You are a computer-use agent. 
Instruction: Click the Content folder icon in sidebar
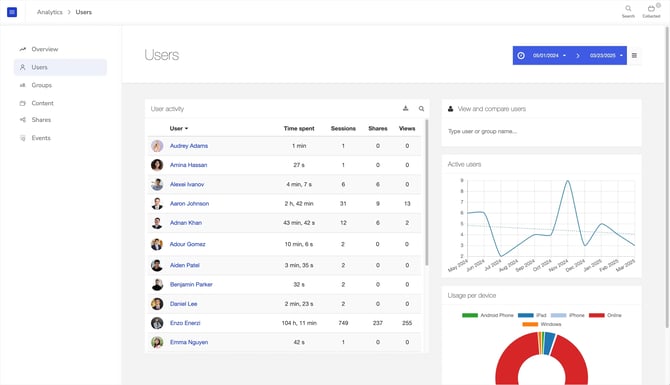[x=23, y=103]
